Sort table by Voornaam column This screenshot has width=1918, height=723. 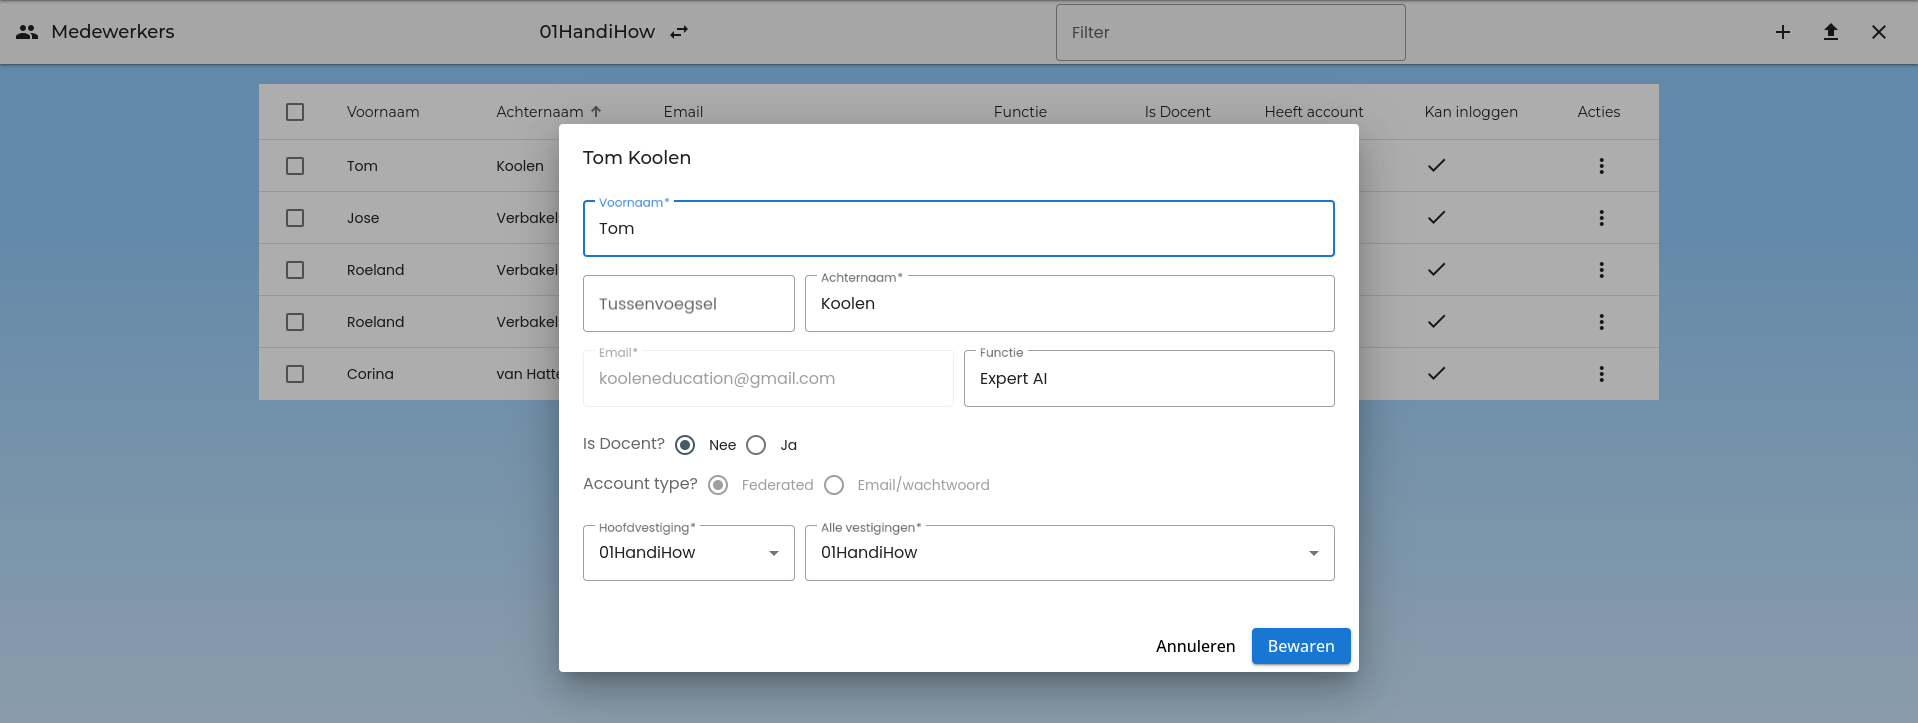[x=383, y=112]
